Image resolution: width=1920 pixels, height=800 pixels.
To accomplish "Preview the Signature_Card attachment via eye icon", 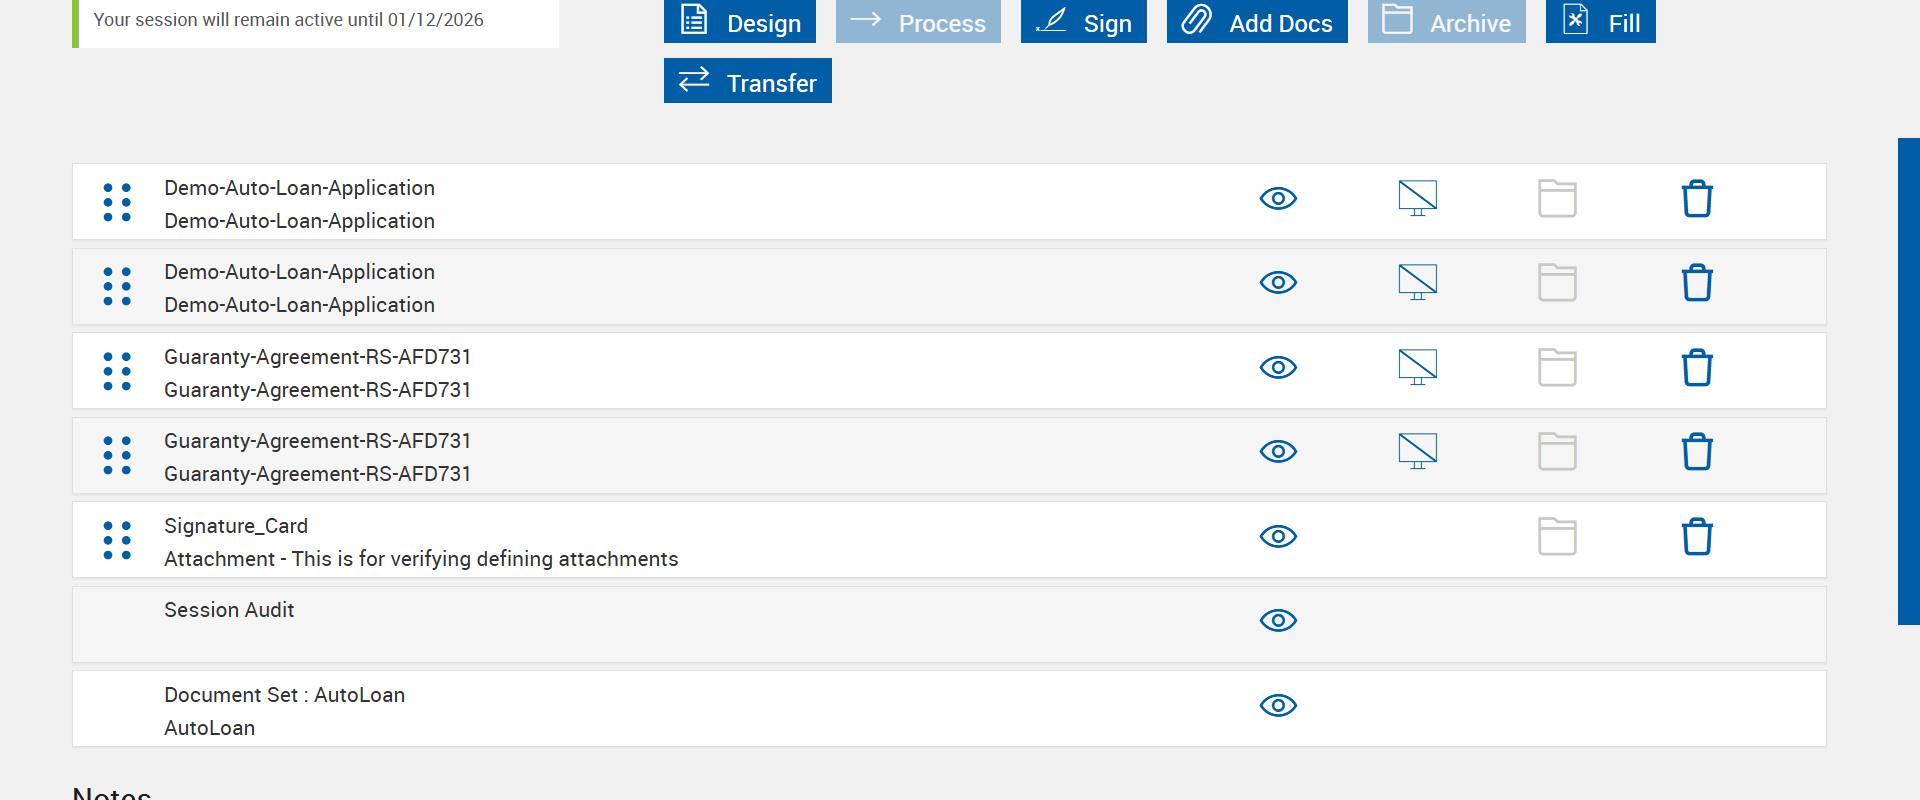I will 1278,537.
